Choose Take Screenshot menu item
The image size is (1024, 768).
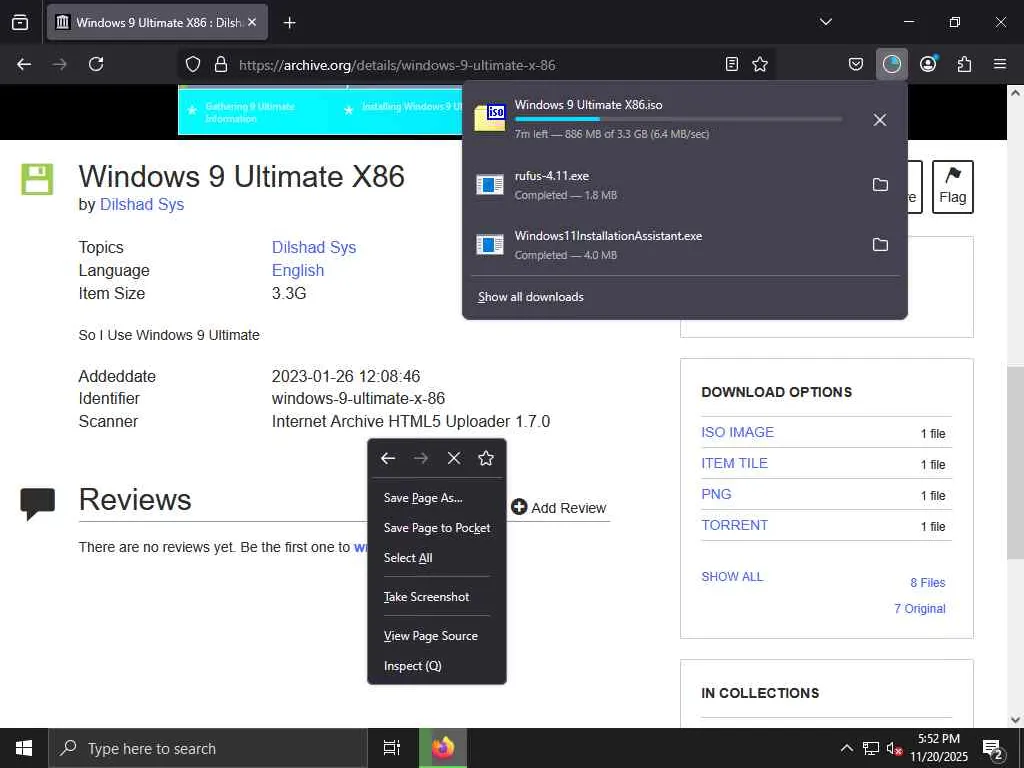click(x=437, y=597)
